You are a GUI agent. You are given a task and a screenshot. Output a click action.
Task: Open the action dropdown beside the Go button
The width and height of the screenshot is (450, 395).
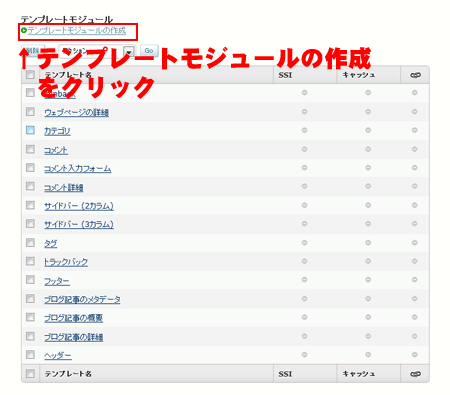point(97,51)
